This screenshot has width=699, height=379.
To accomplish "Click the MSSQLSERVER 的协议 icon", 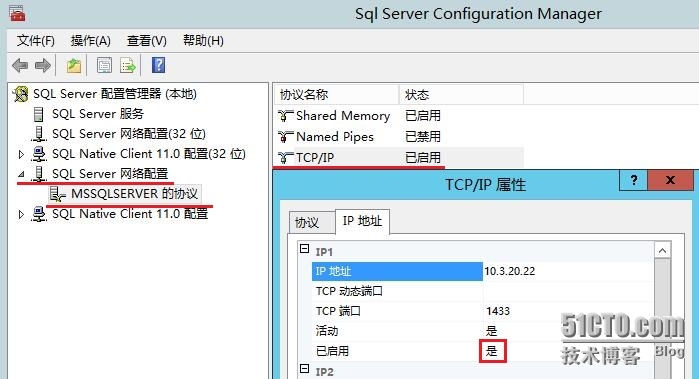I will (58, 194).
